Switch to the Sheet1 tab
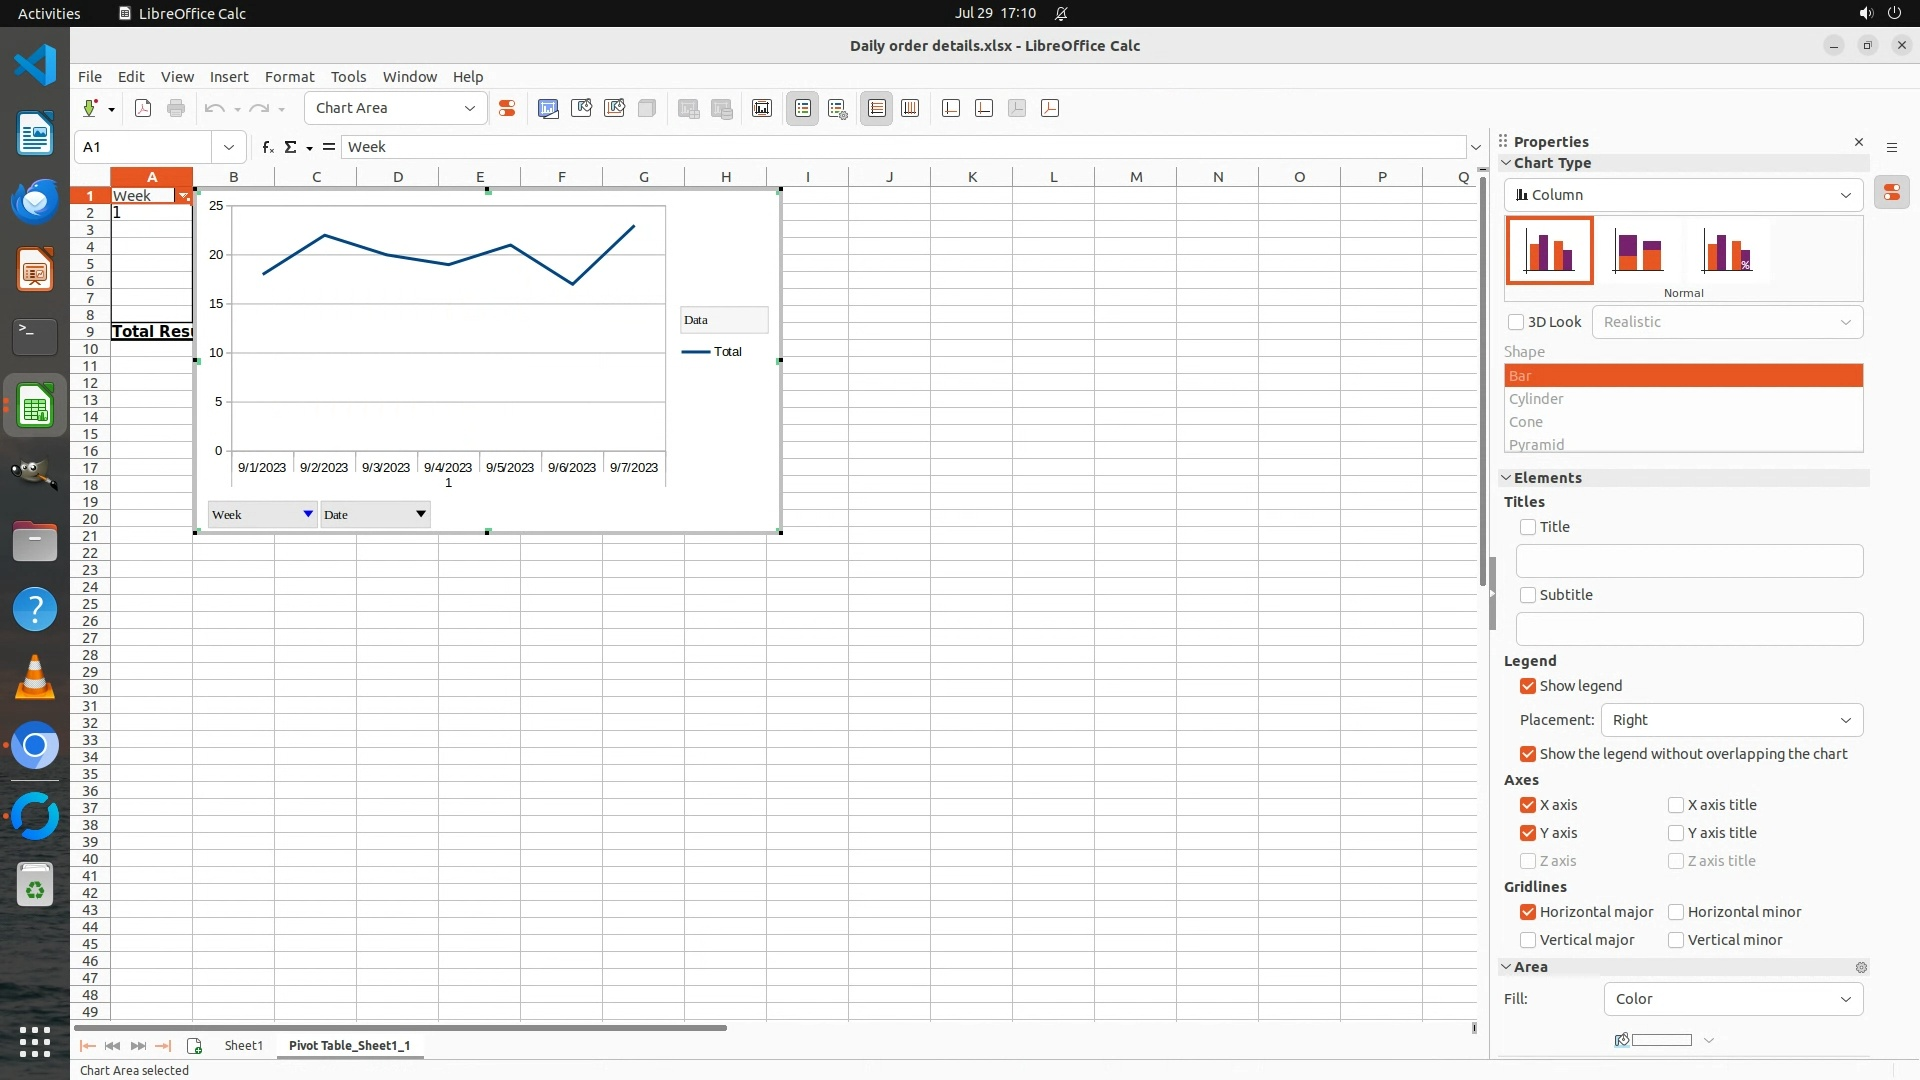1920x1080 pixels. pyautogui.click(x=243, y=1045)
